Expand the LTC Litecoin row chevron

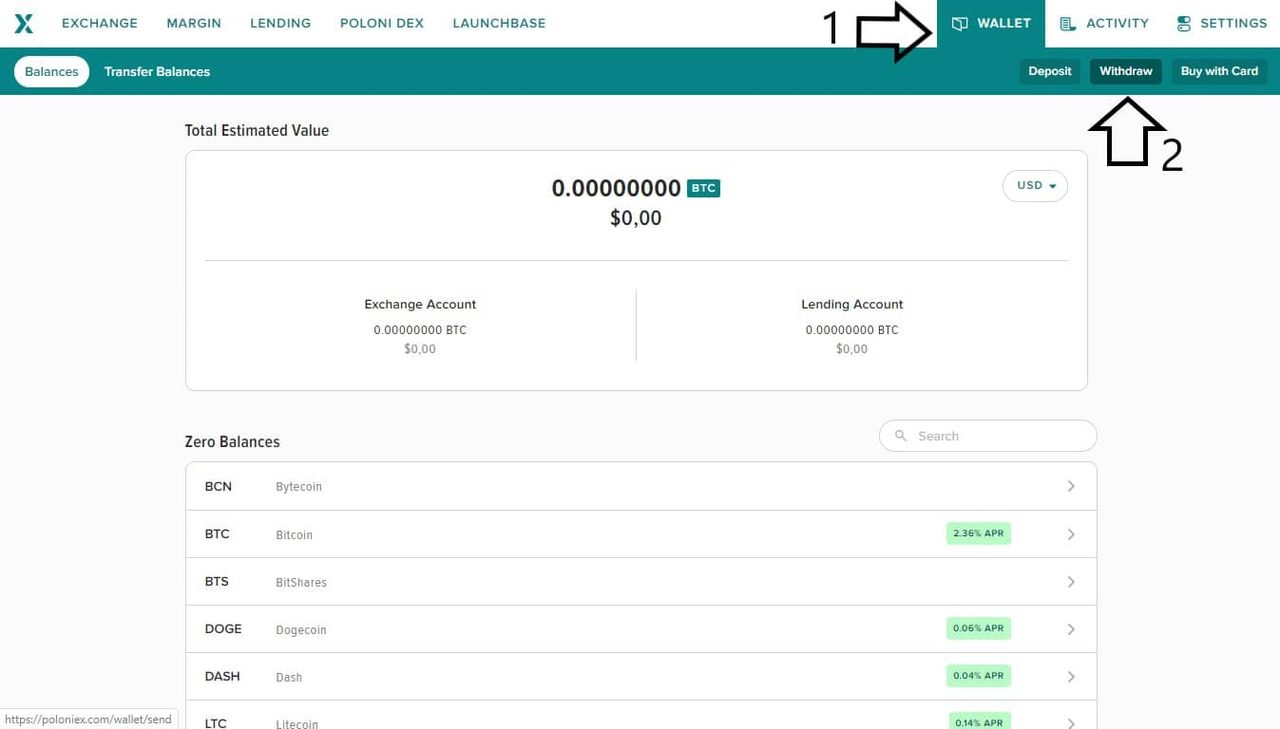point(1071,723)
